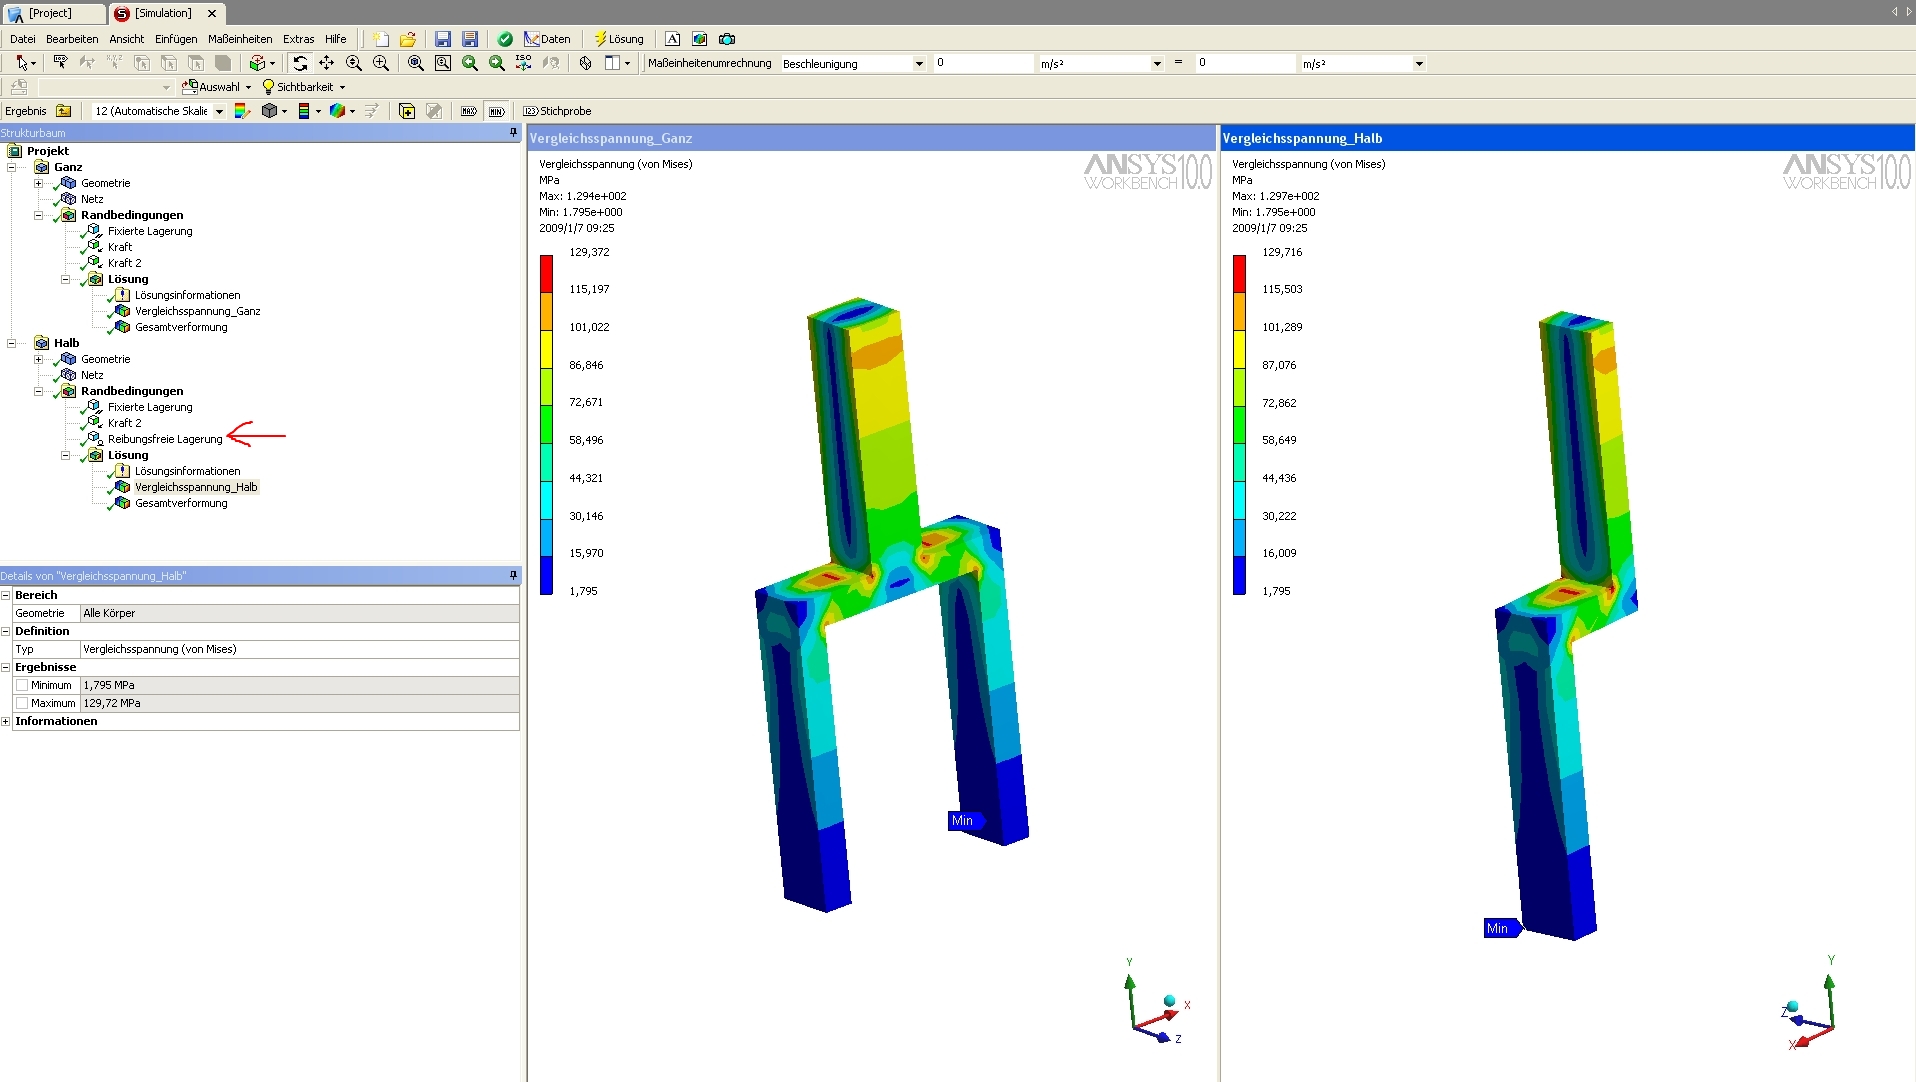
Task: Select Gesamtverformung under Halb
Action: coord(181,503)
